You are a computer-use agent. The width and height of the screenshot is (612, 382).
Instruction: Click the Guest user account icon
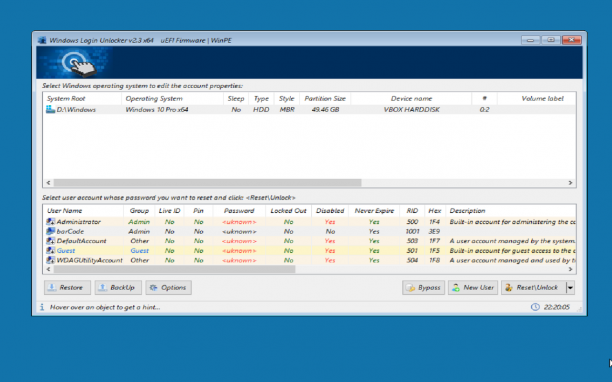click(50, 251)
